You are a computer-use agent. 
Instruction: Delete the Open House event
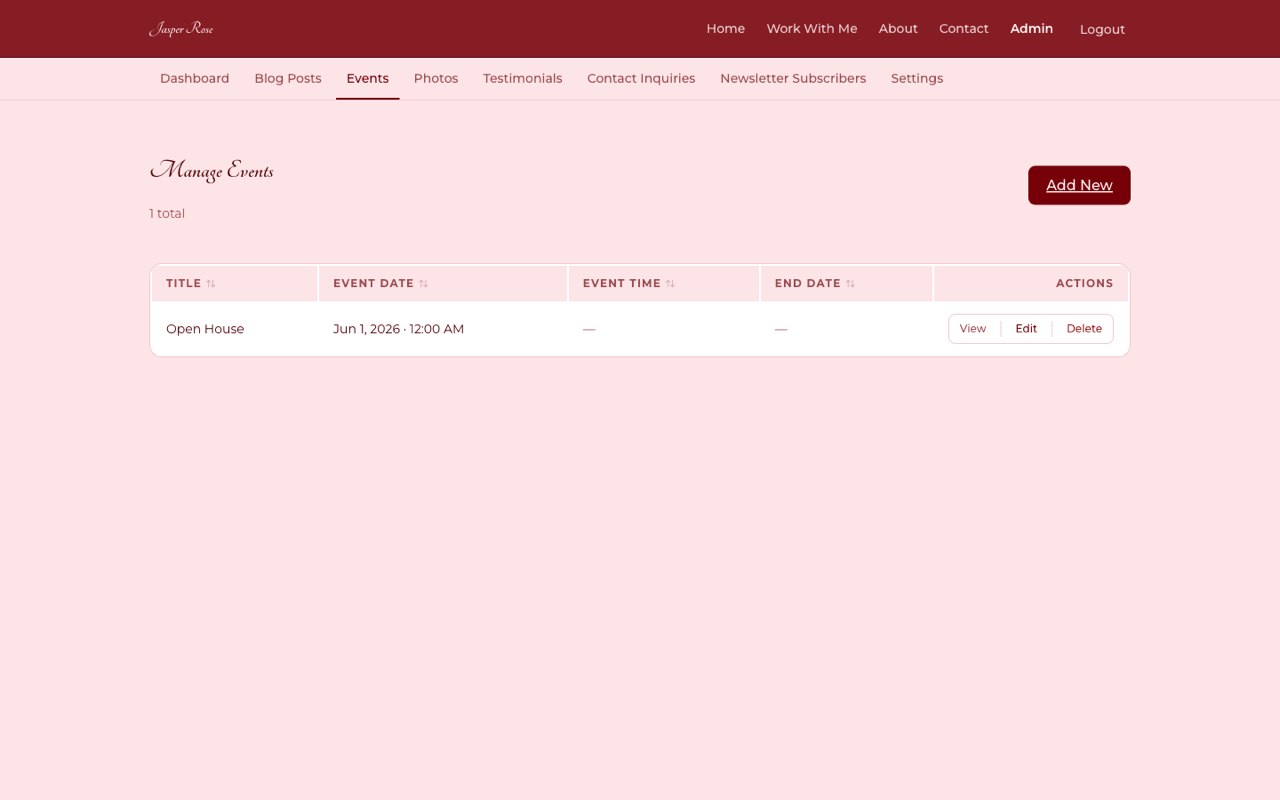coord(1084,329)
